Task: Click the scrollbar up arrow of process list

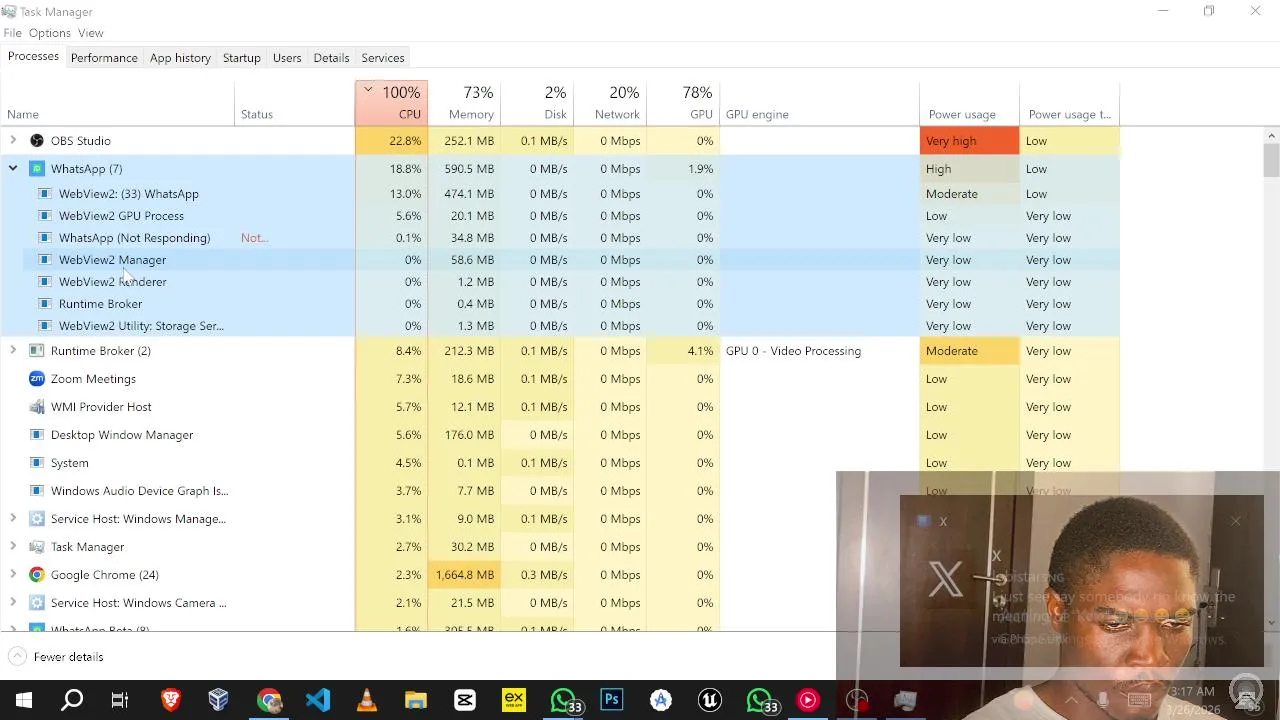Action: [1271, 136]
